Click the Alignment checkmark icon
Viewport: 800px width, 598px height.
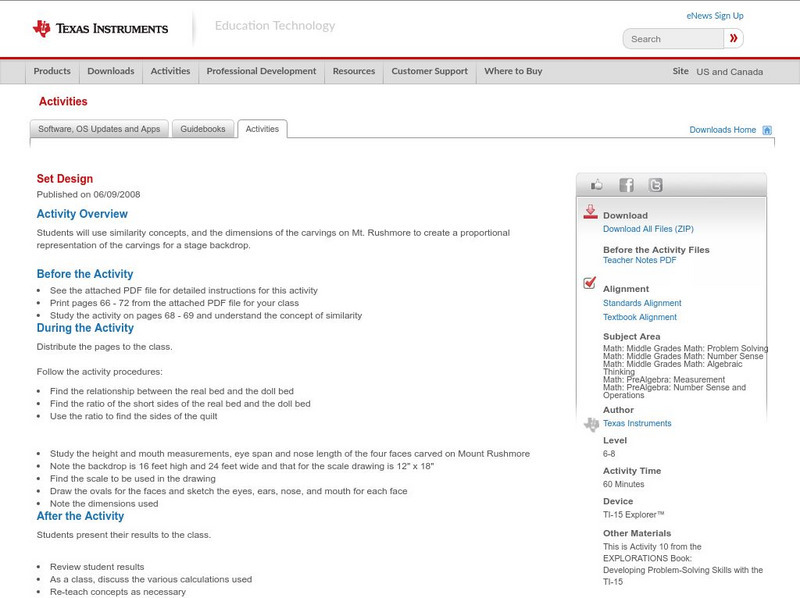pyautogui.click(x=589, y=282)
